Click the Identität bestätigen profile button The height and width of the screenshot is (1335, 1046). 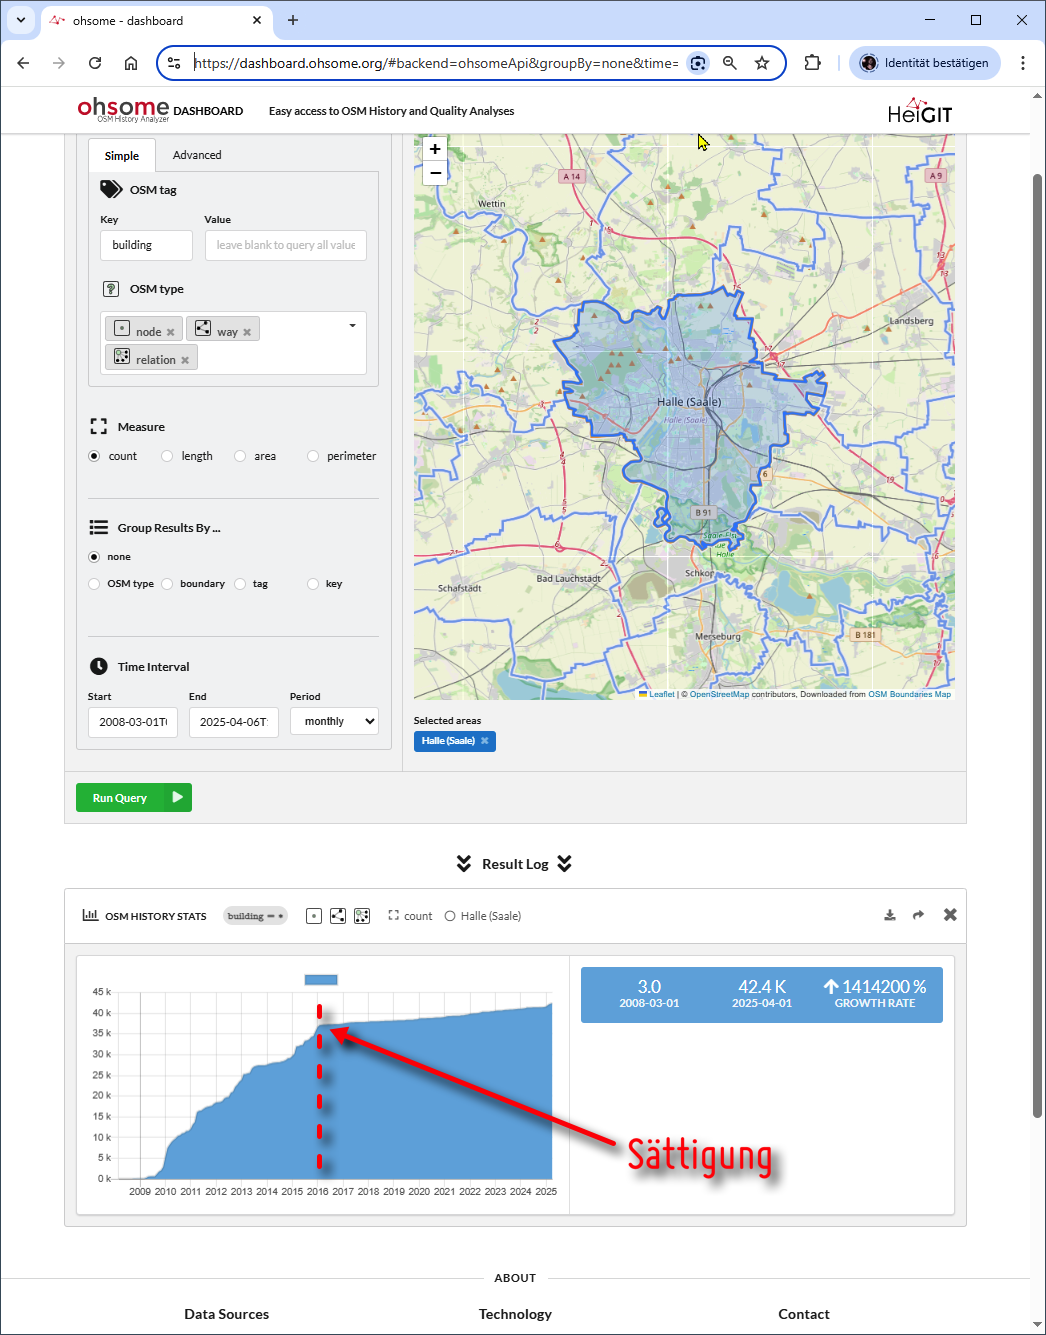click(x=925, y=63)
